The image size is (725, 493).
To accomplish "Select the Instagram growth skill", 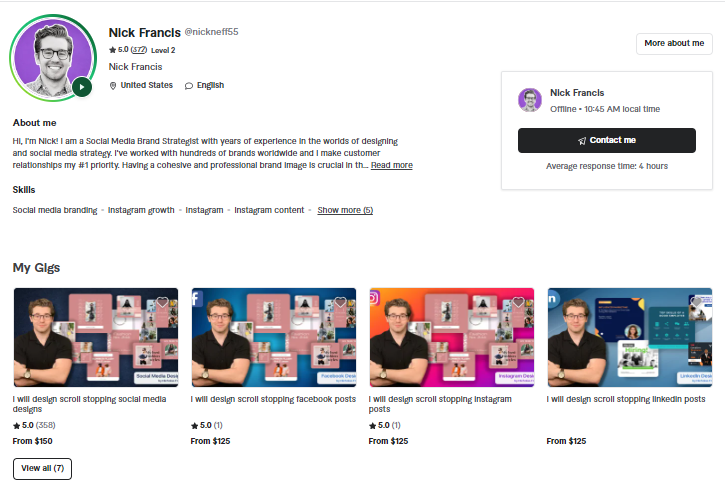I will click(x=141, y=210).
